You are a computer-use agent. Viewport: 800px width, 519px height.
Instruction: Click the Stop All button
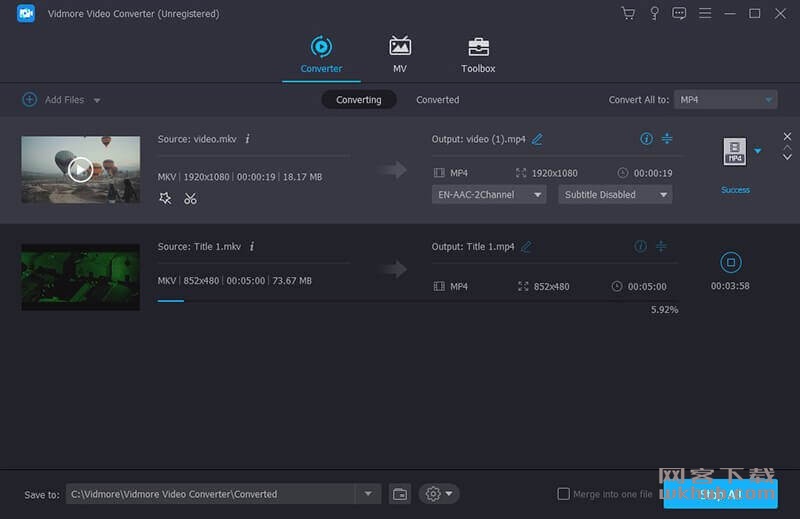click(x=720, y=494)
